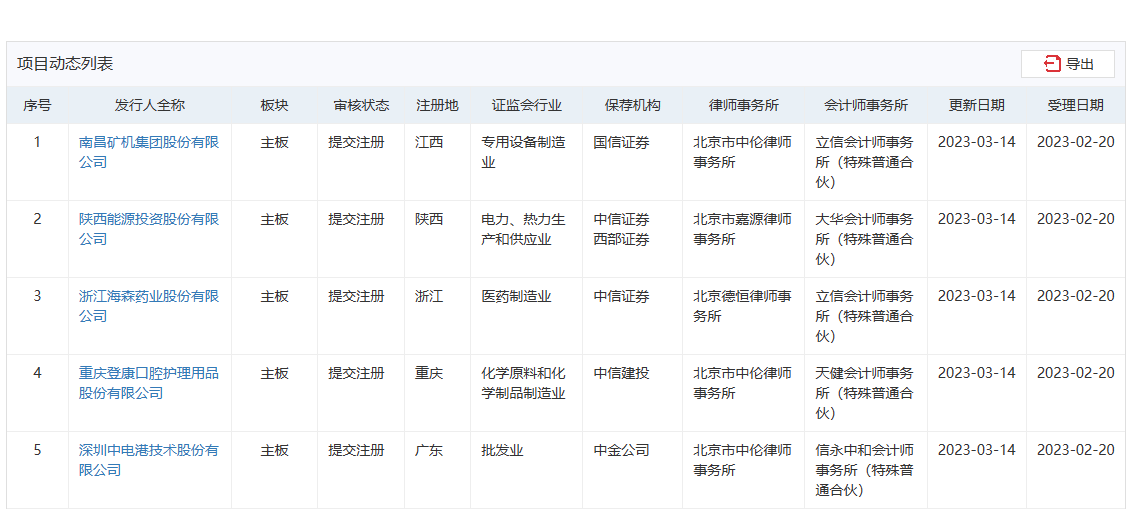Click the 更新日期 column header
This screenshot has height=532, width=1142.
coord(976,105)
